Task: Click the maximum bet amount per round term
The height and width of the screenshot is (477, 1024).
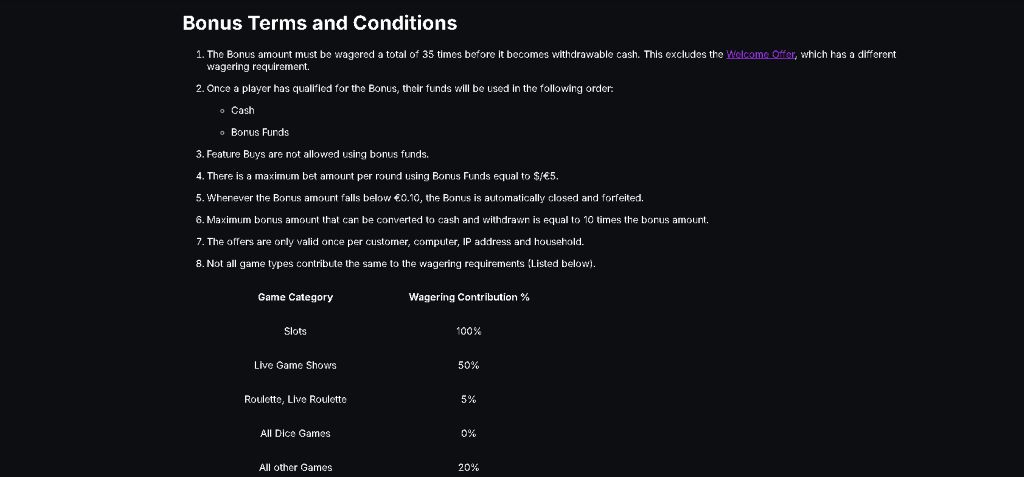Action: pyautogui.click(x=389, y=176)
